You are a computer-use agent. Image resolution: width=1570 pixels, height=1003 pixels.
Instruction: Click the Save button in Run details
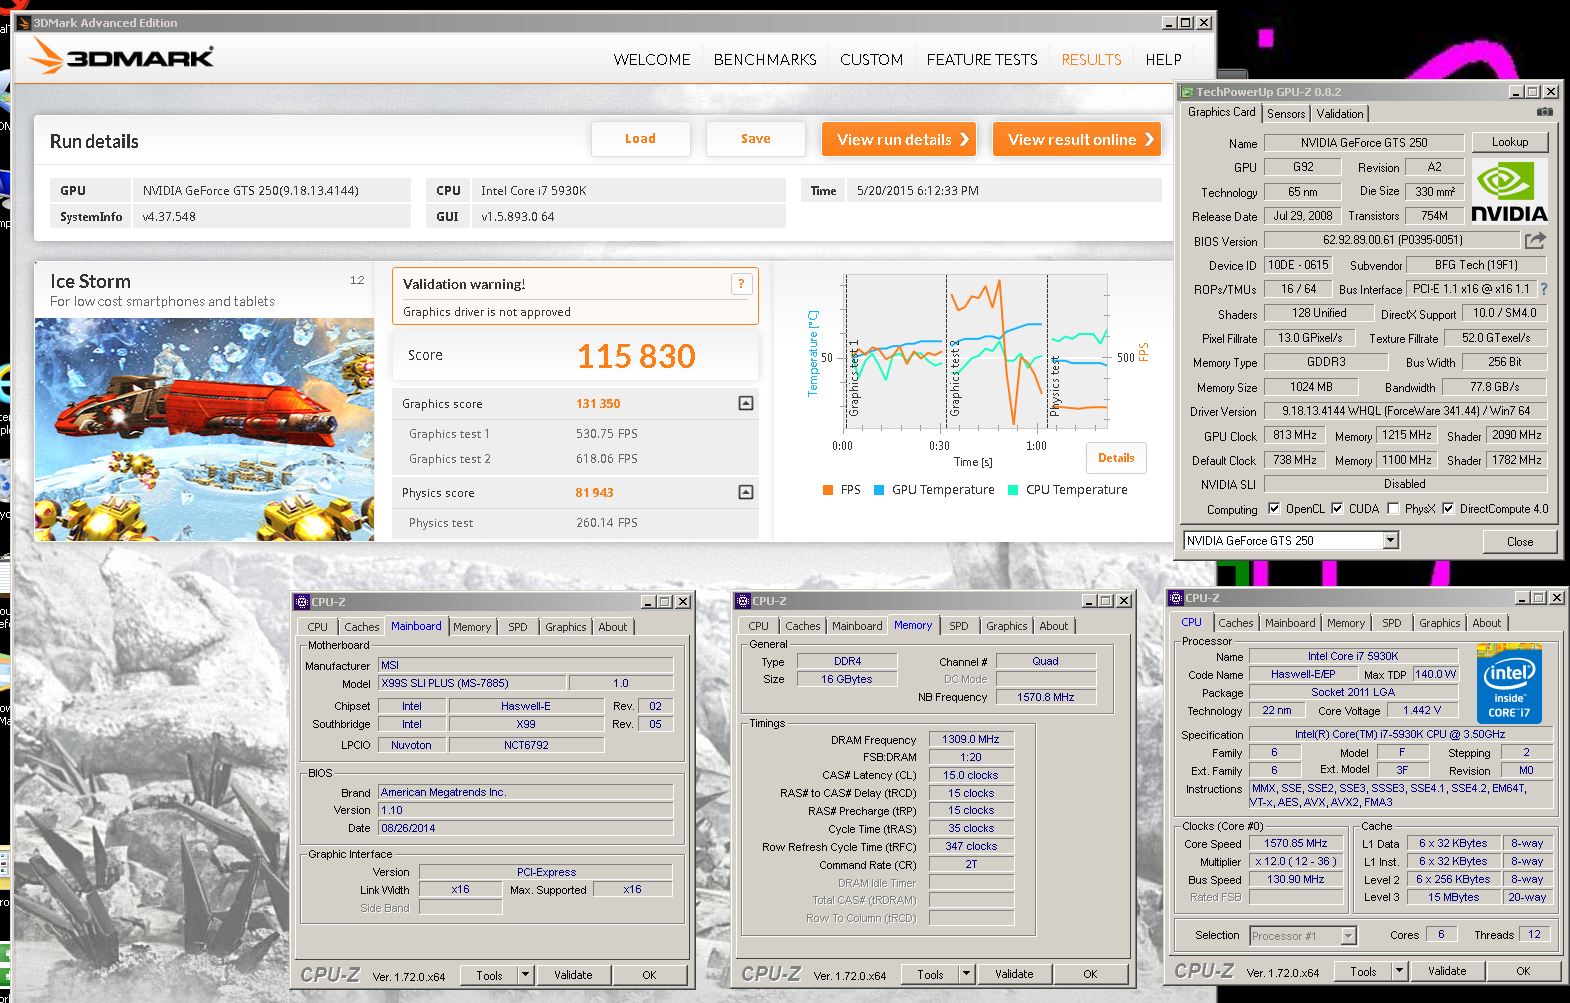pos(755,139)
